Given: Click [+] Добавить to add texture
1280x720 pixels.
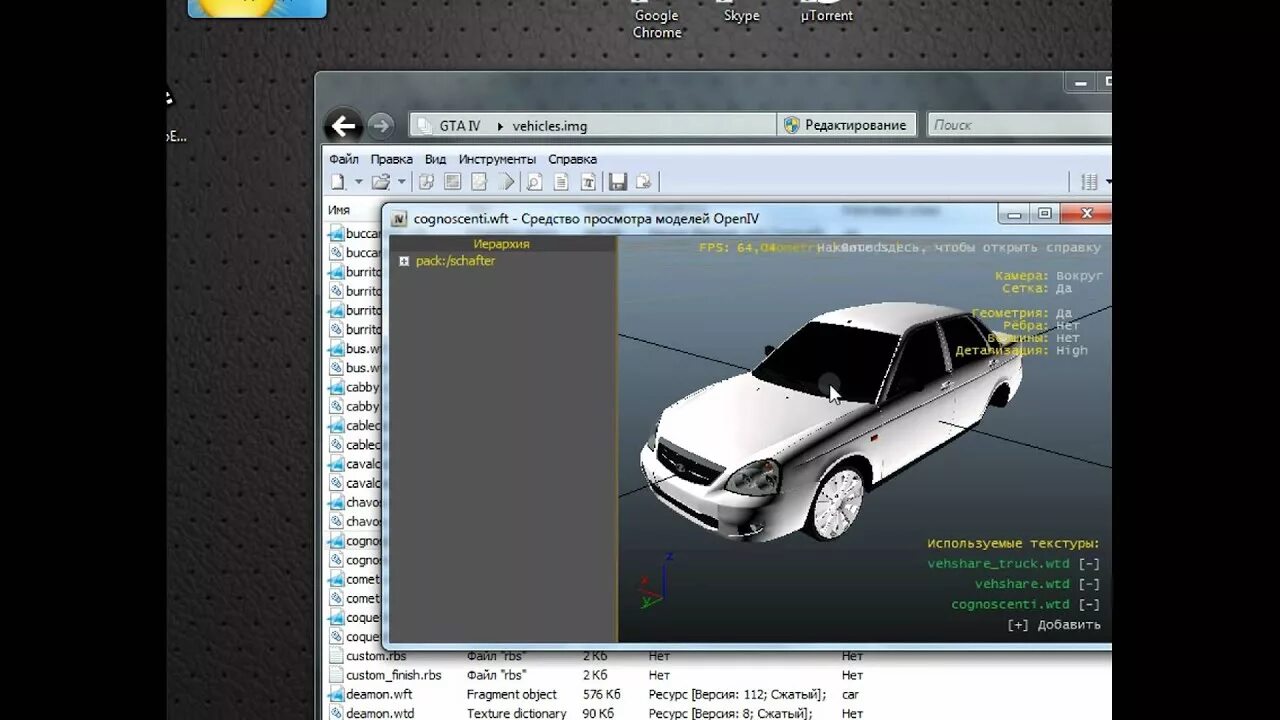Looking at the screenshot, I should coord(1054,625).
